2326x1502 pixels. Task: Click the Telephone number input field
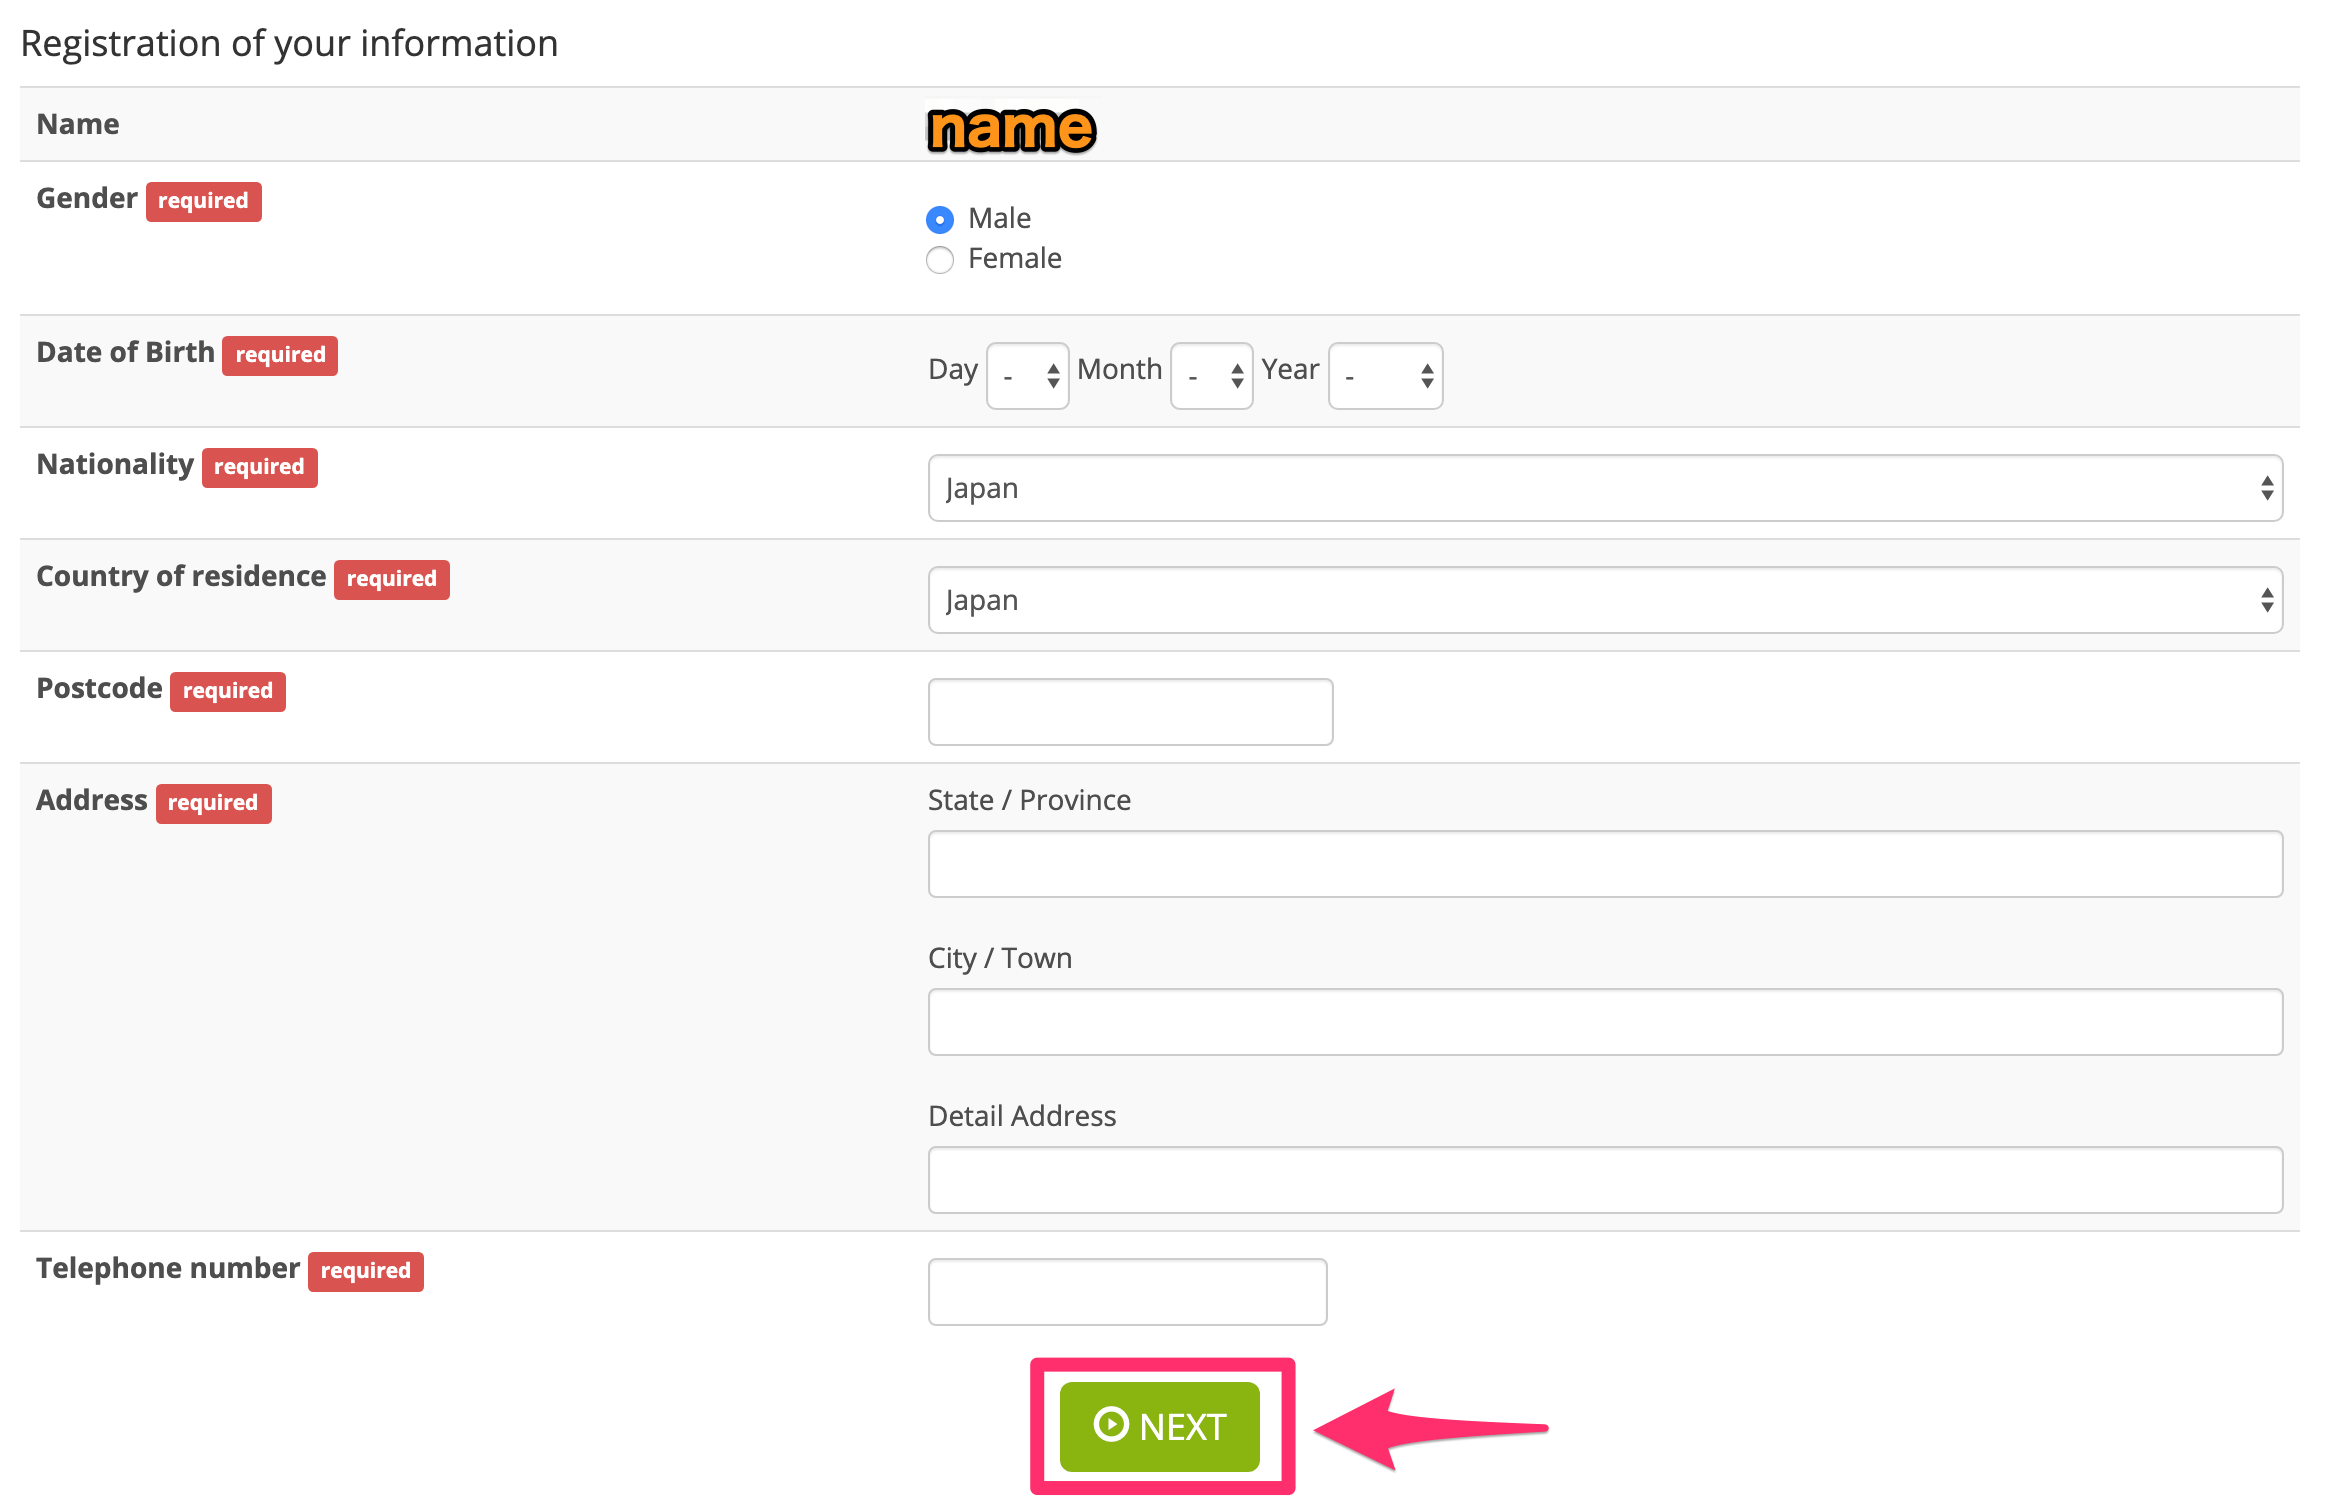(x=1127, y=1292)
